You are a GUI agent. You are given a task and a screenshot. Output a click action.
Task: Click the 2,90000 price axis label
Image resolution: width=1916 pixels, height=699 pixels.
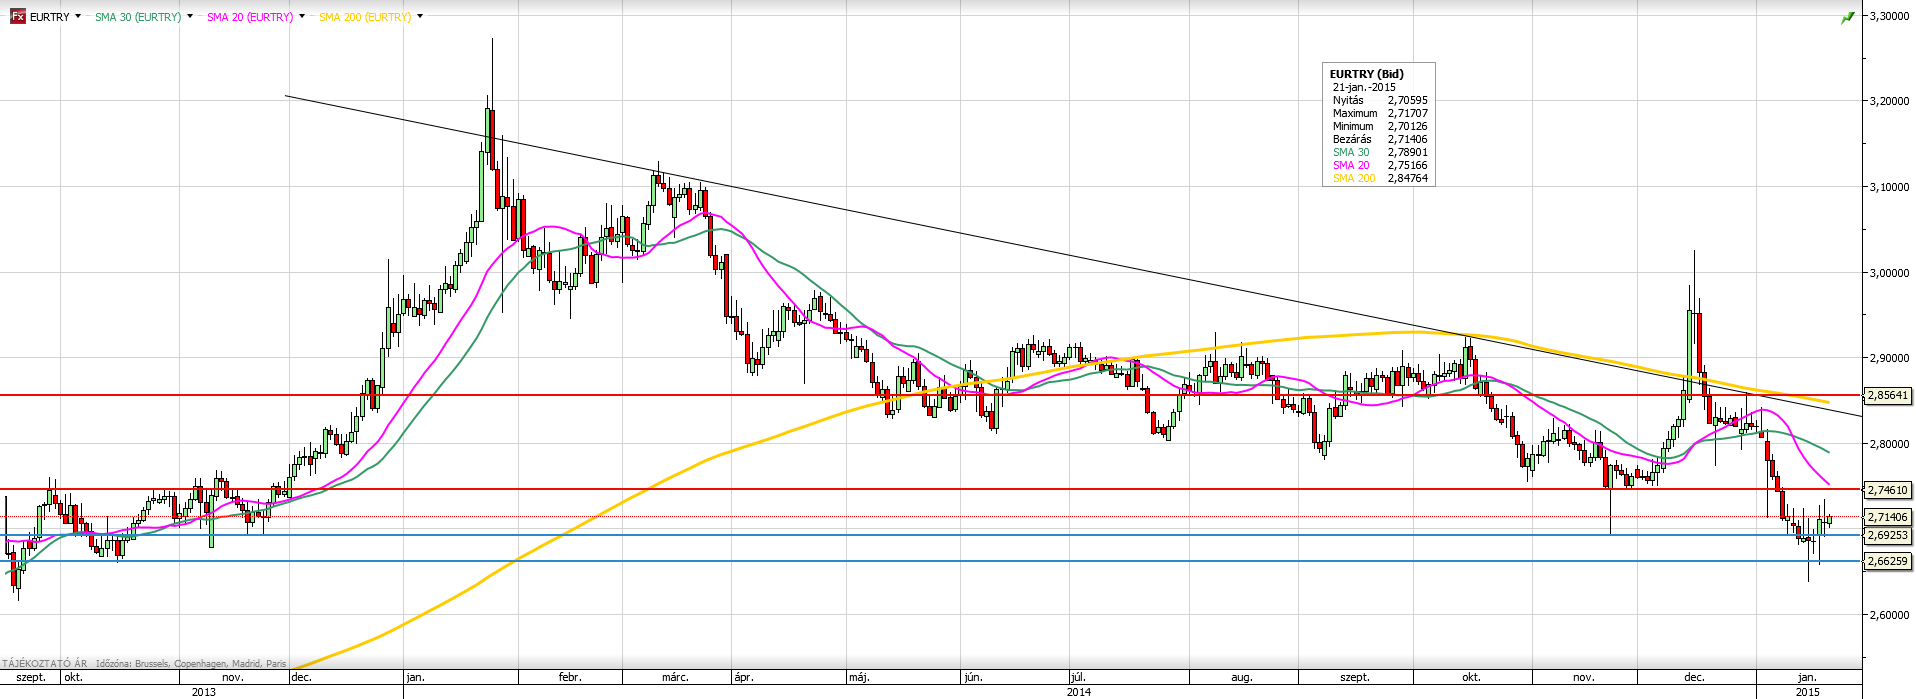(1889, 358)
